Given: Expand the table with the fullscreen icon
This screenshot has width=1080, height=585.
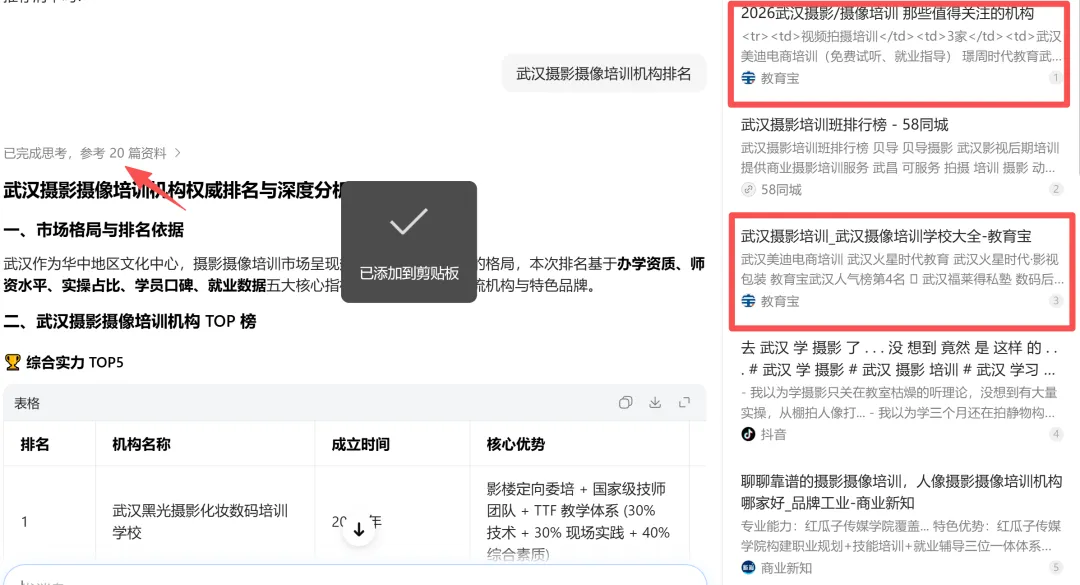Looking at the screenshot, I should click(x=686, y=403).
